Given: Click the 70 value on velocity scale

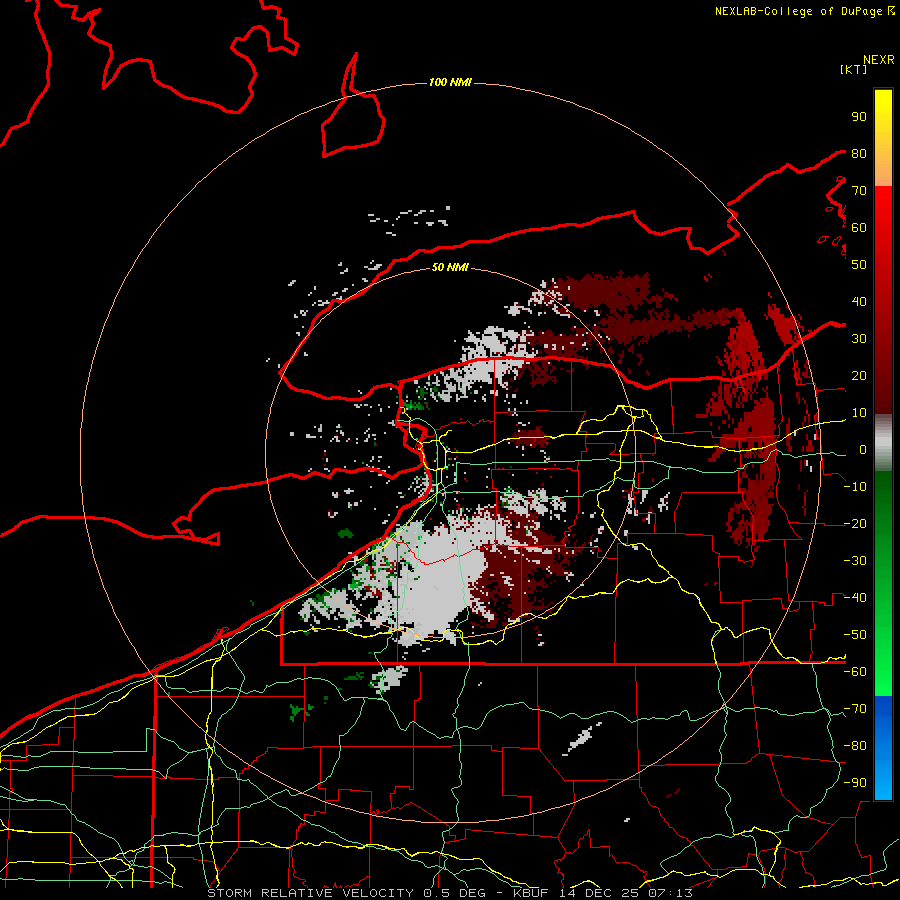Looking at the screenshot, I should 859,191.
